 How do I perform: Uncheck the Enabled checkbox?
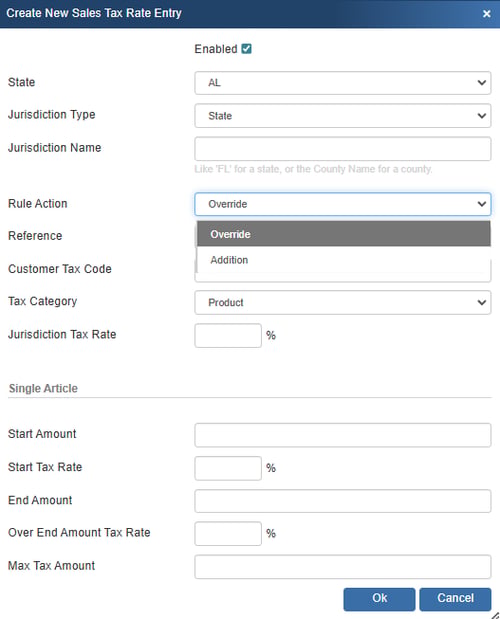coord(247,49)
